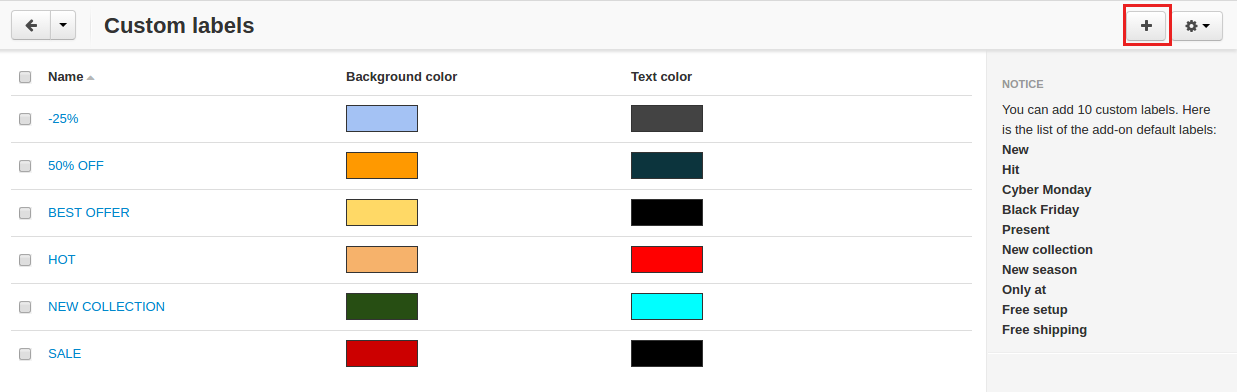
Task: Check the box for BEST OFFER label
Action: (x=25, y=213)
